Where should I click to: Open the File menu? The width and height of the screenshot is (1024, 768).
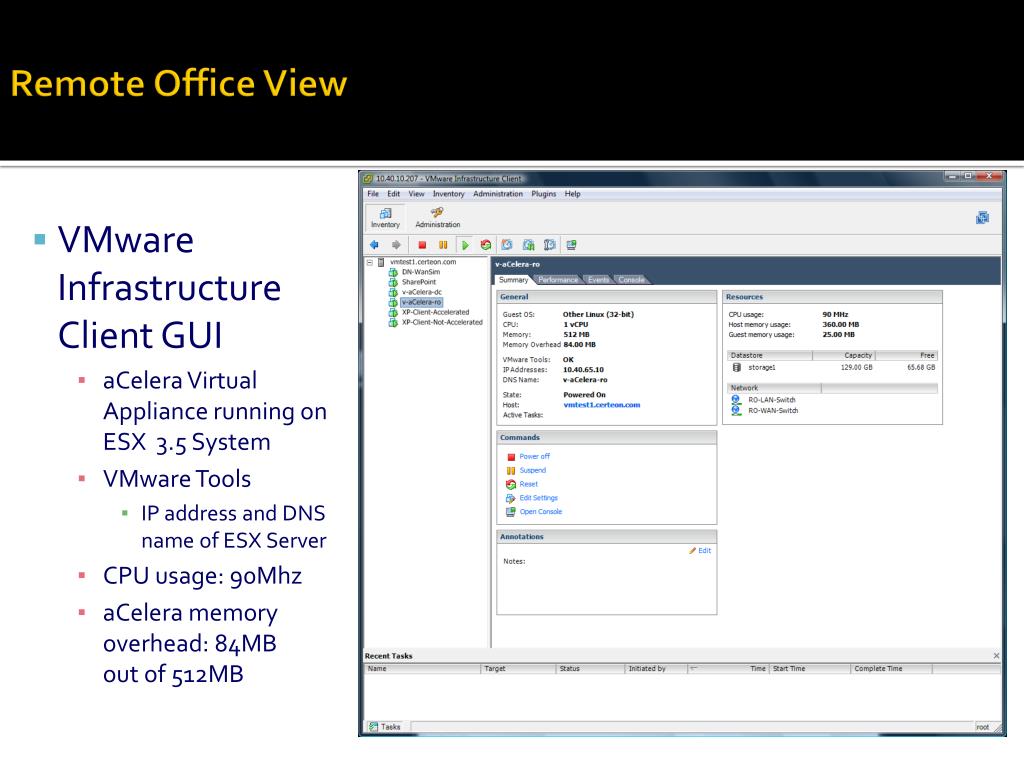(373, 194)
